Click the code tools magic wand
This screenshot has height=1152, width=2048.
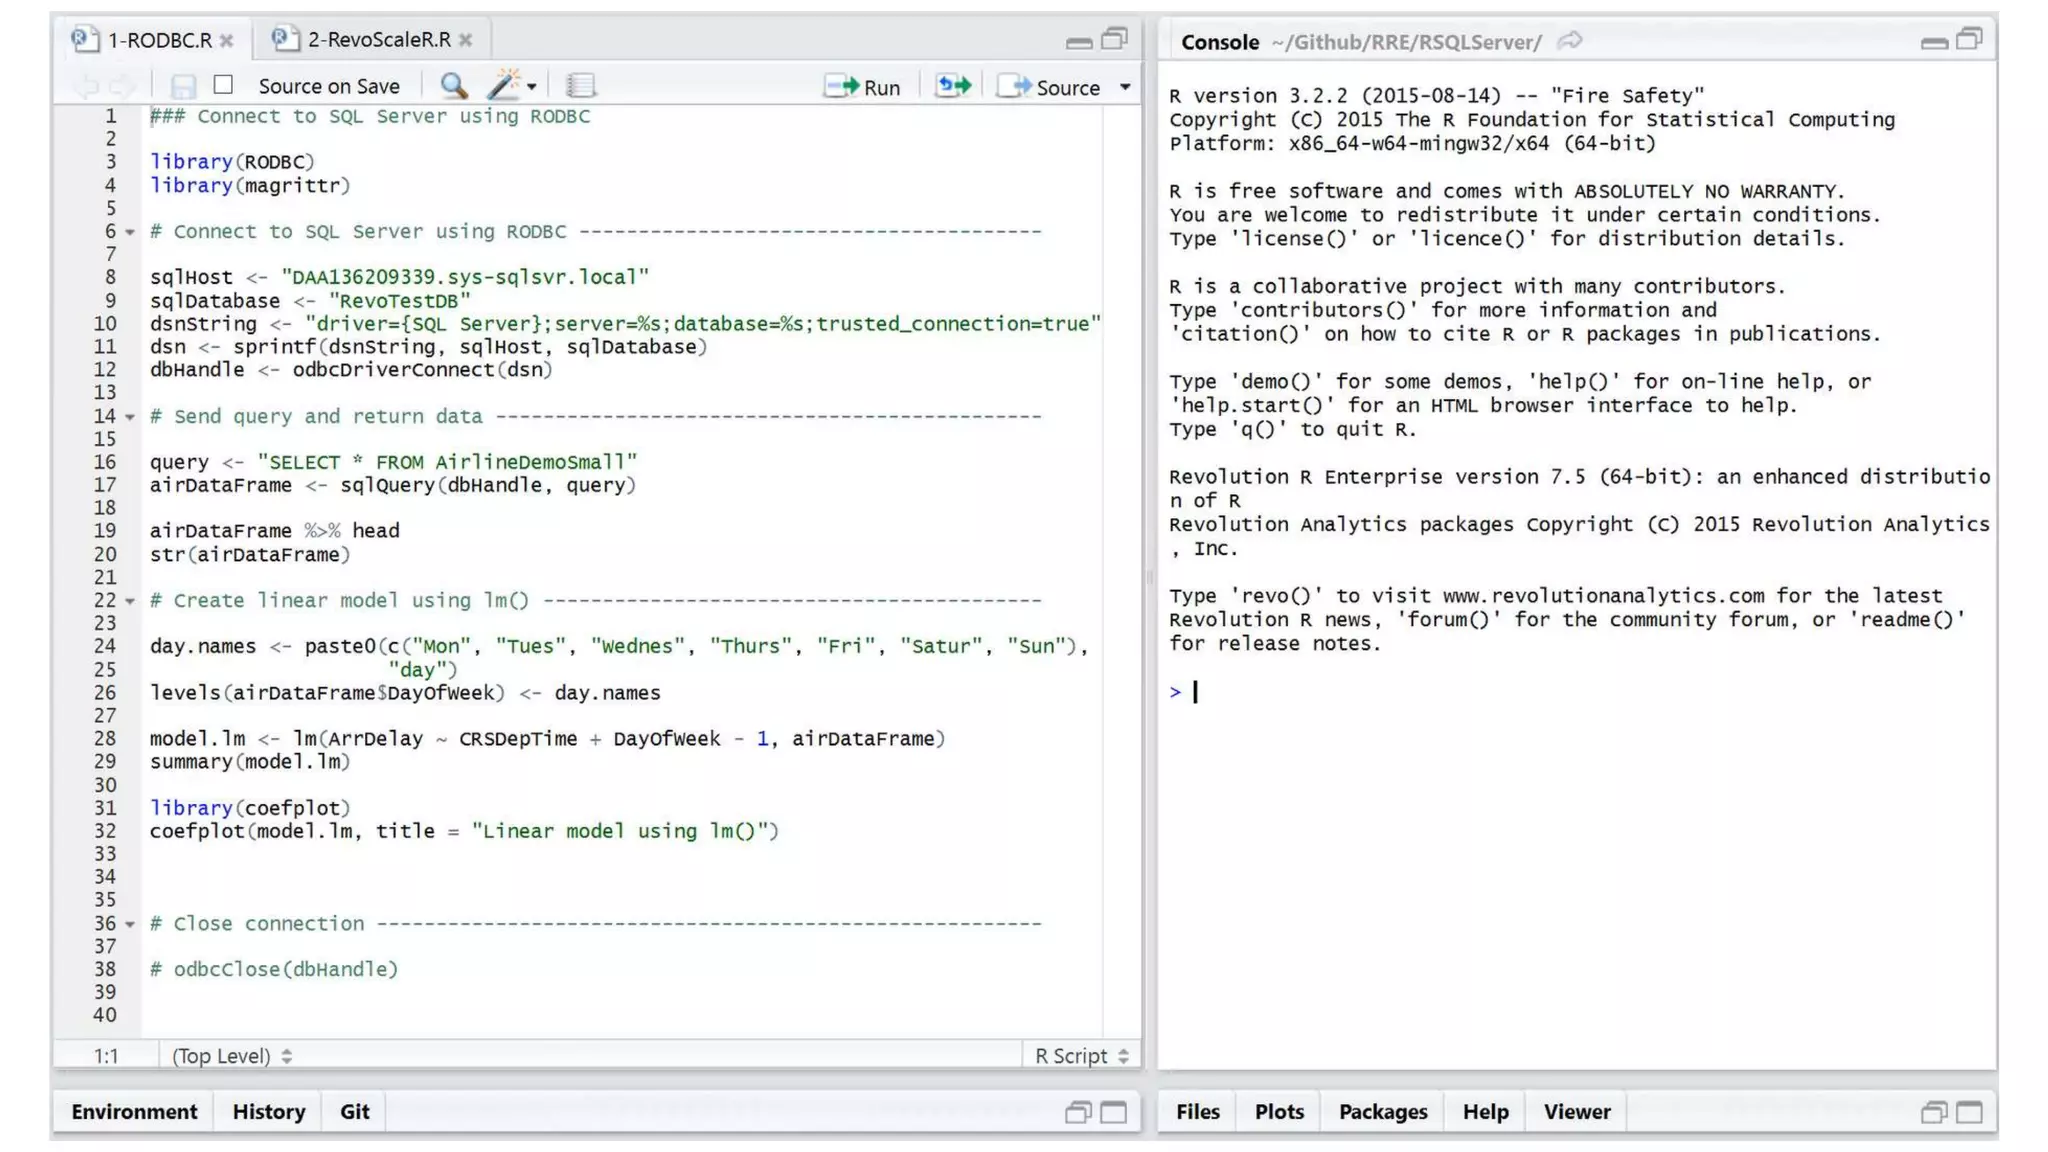506,86
